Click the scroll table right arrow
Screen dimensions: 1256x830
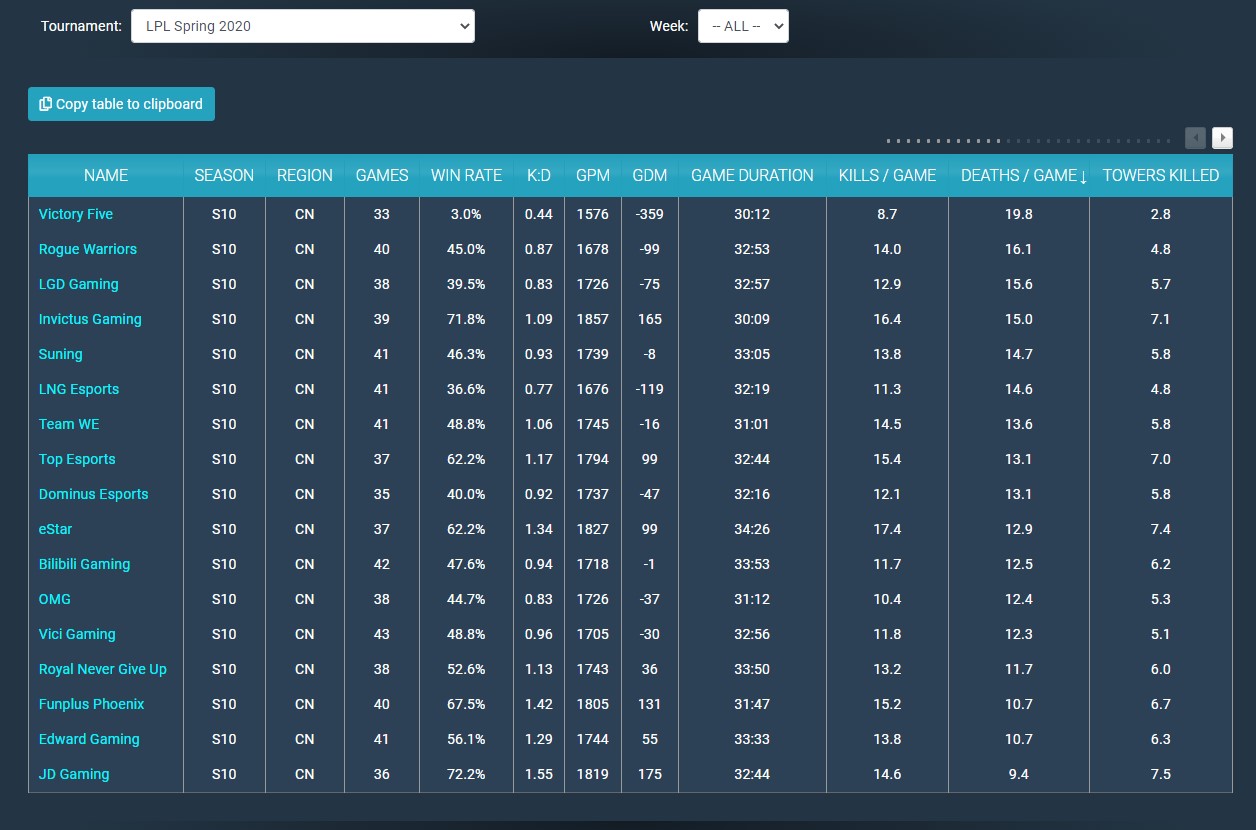point(1222,138)
